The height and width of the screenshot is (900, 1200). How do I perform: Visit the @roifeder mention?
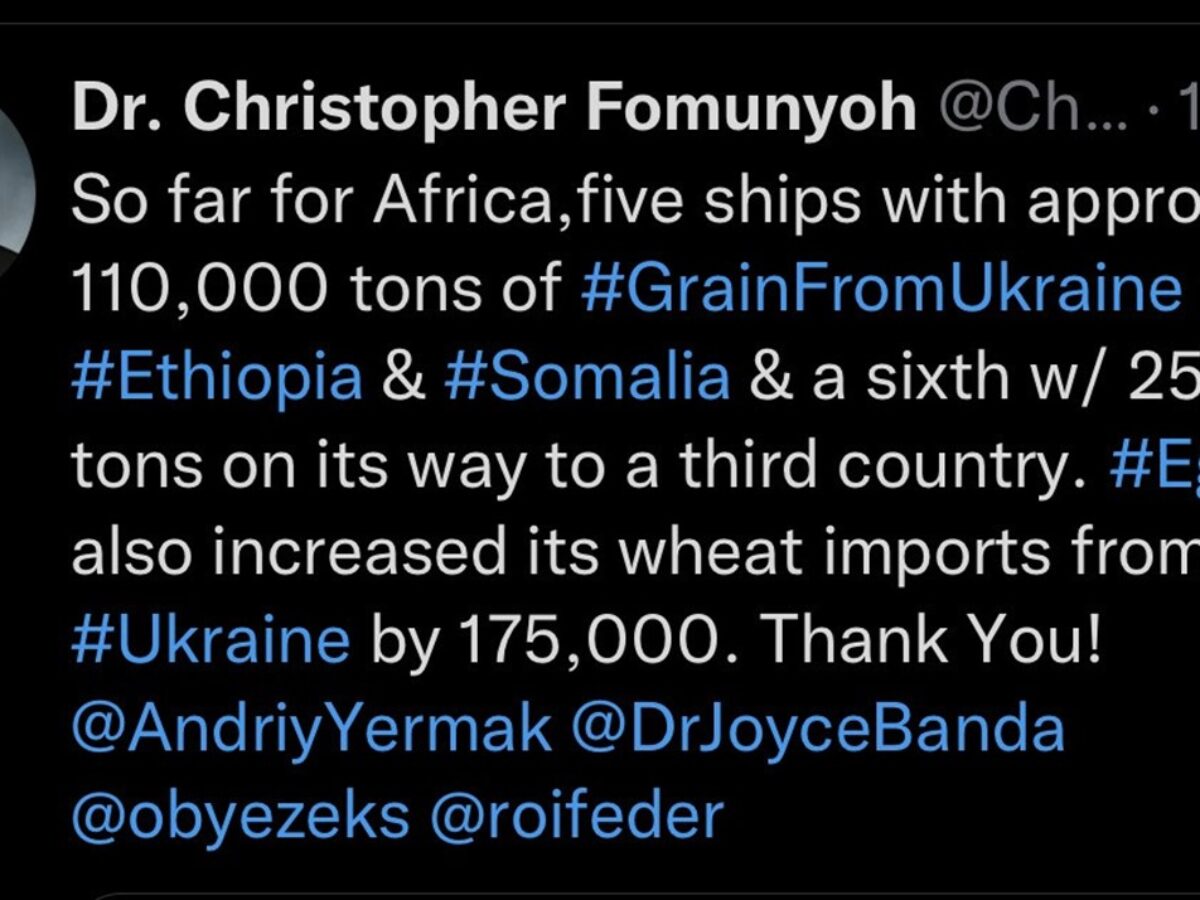tap(576, 815)
